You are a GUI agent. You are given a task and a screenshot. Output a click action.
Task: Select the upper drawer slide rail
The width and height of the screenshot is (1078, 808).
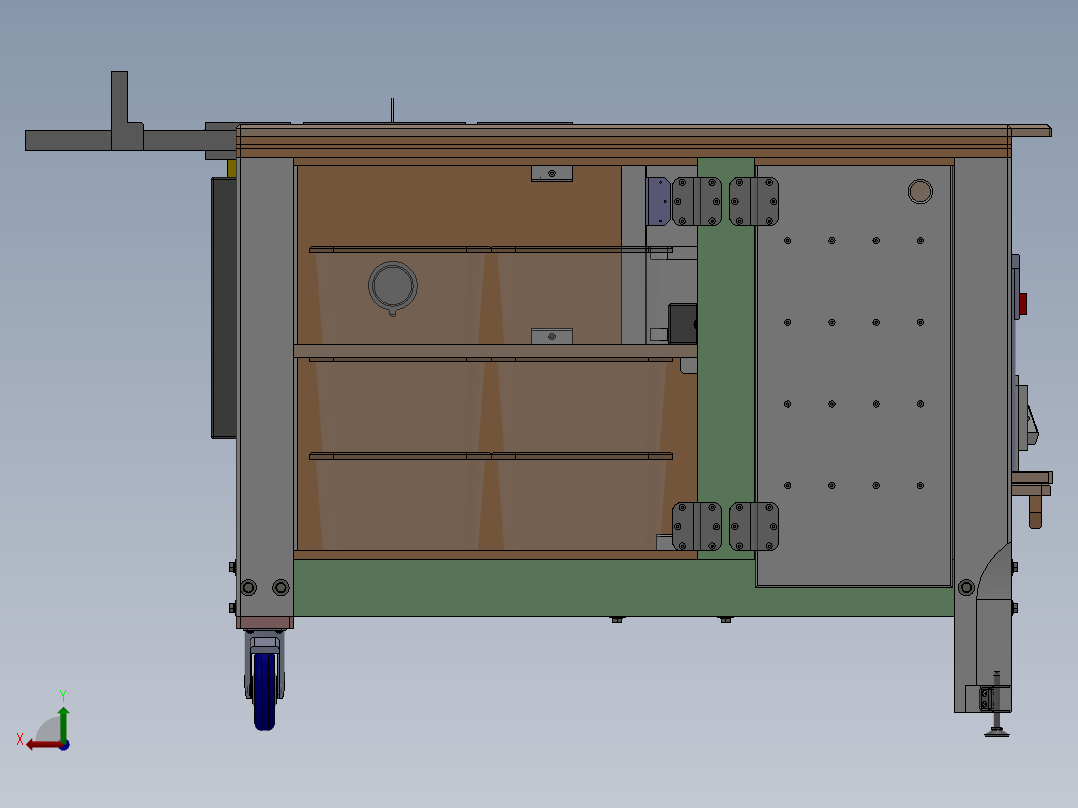click(491, 250)
